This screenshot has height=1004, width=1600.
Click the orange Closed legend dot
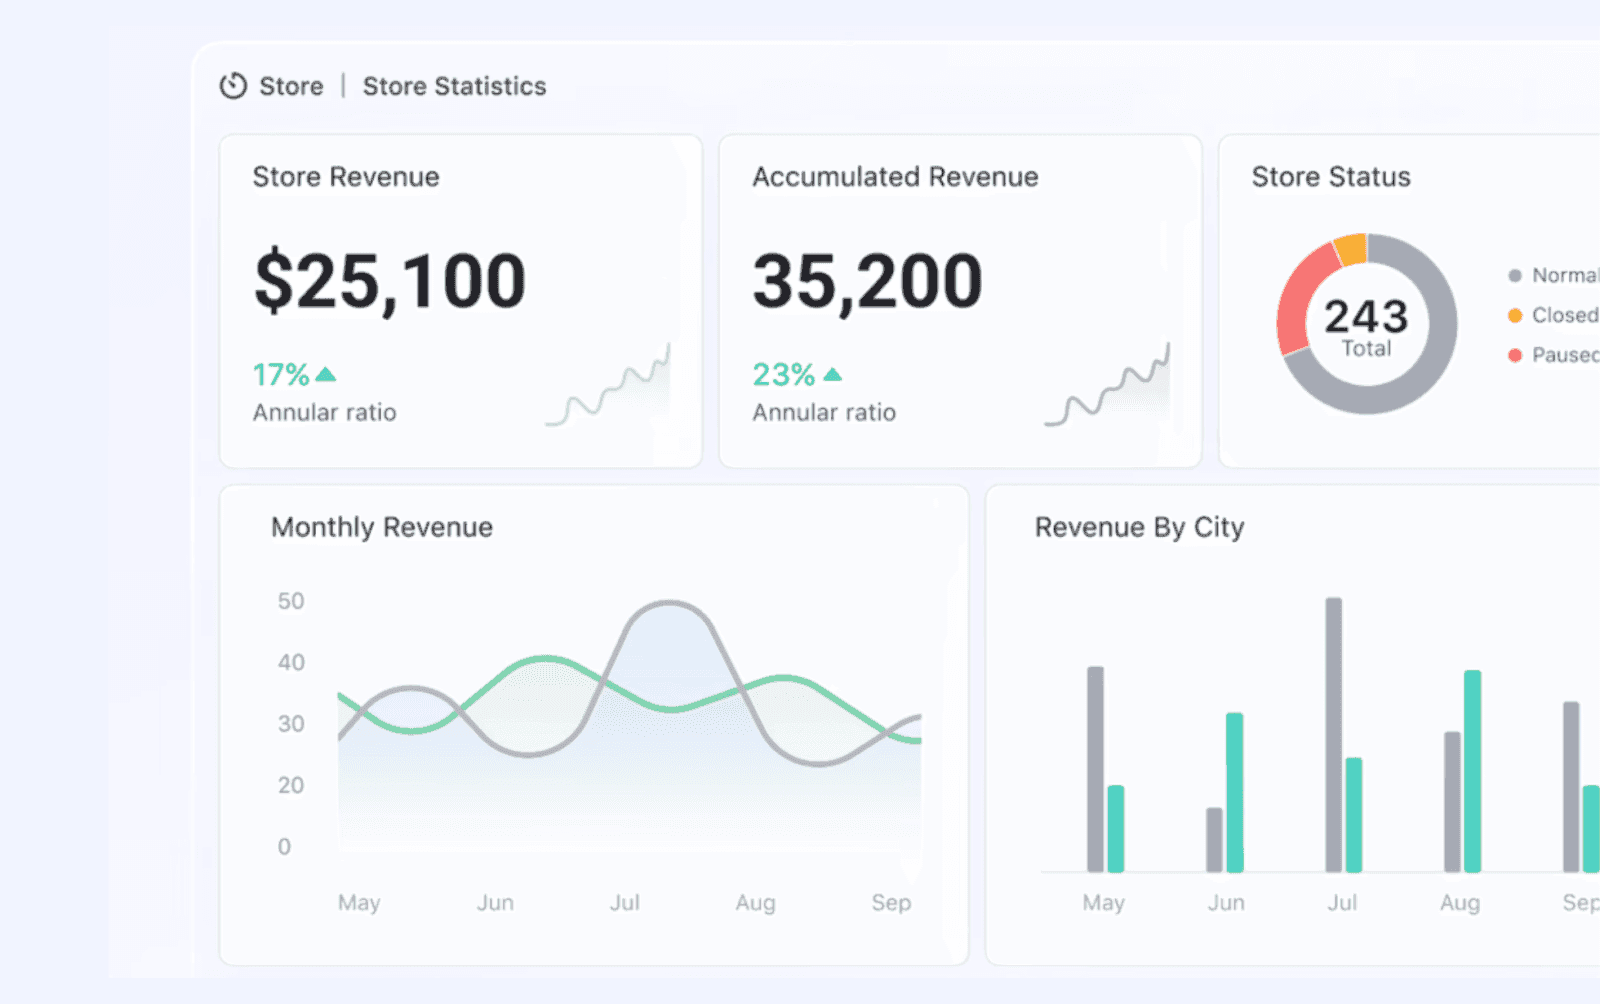click(1513, 315)
